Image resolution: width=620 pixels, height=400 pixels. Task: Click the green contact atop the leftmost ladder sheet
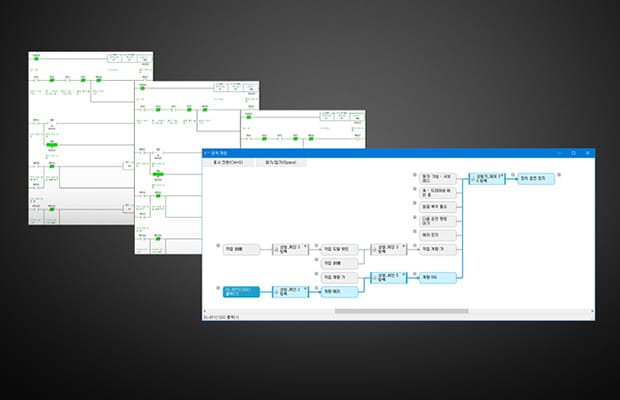35,60
